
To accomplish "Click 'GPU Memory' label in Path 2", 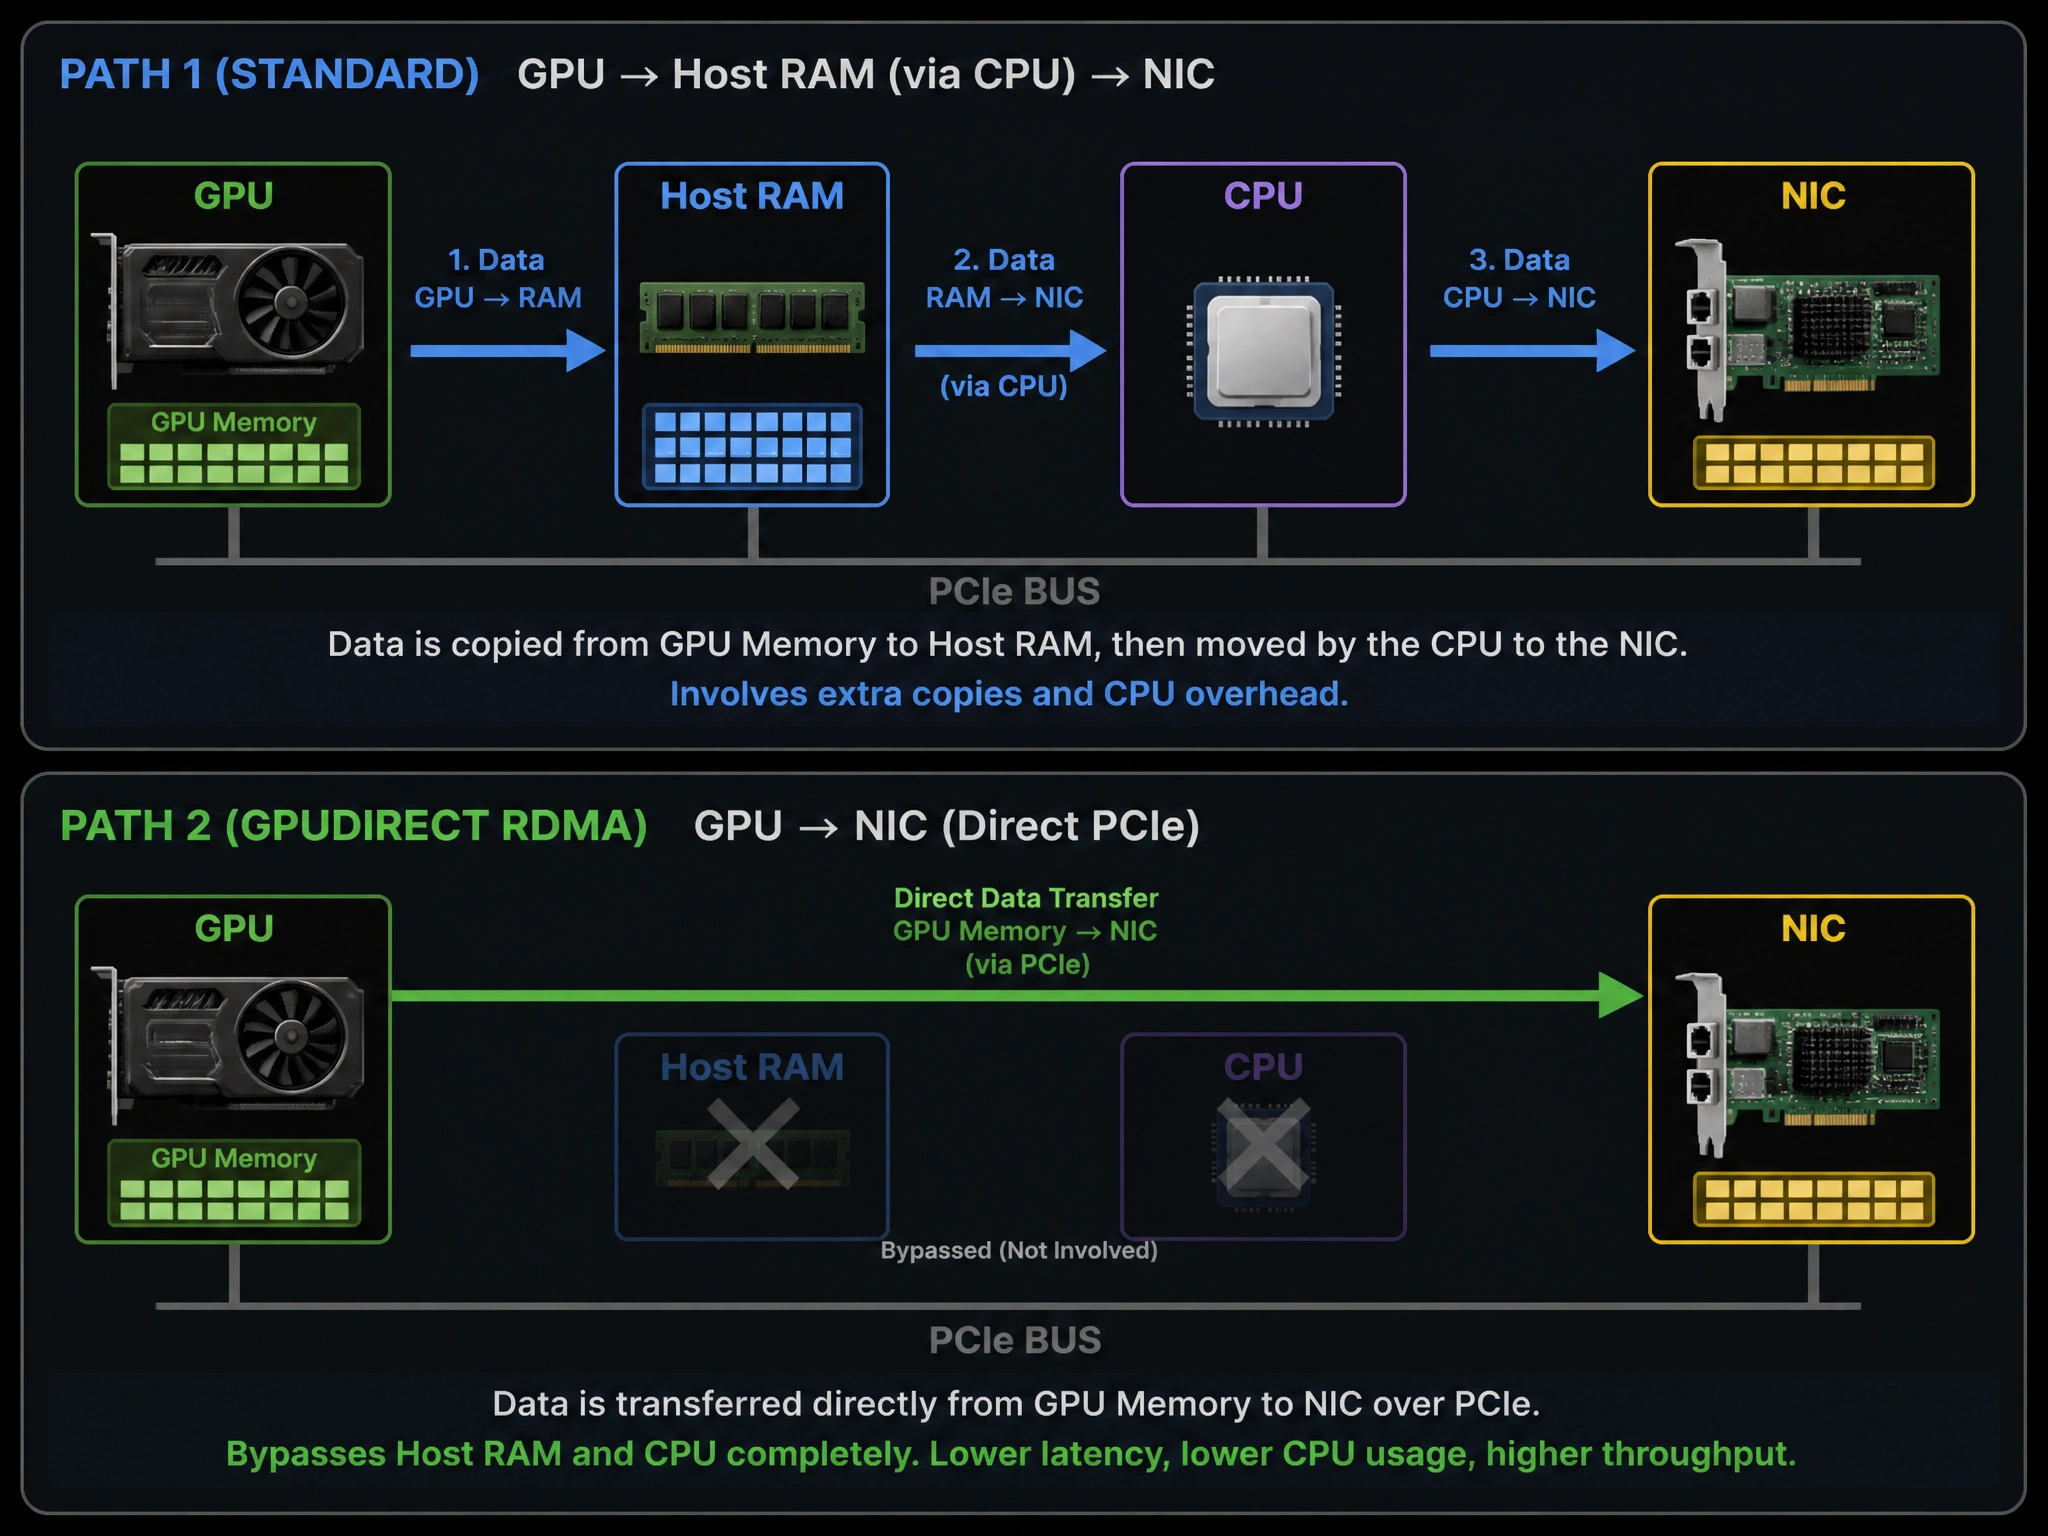I will click(234, 1158).
